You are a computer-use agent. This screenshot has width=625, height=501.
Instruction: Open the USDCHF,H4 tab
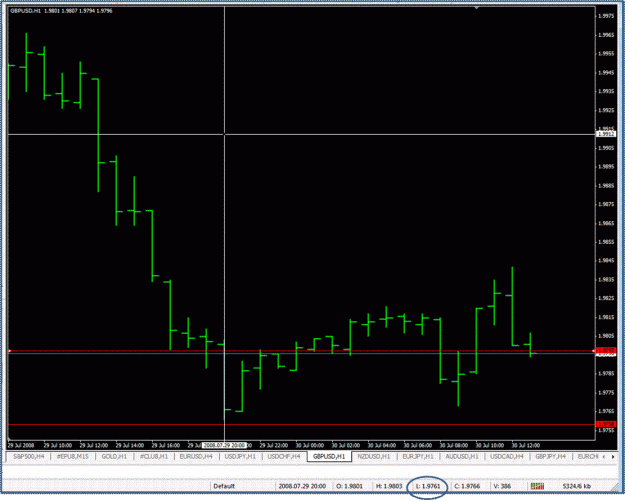click(x=284, y=456)
